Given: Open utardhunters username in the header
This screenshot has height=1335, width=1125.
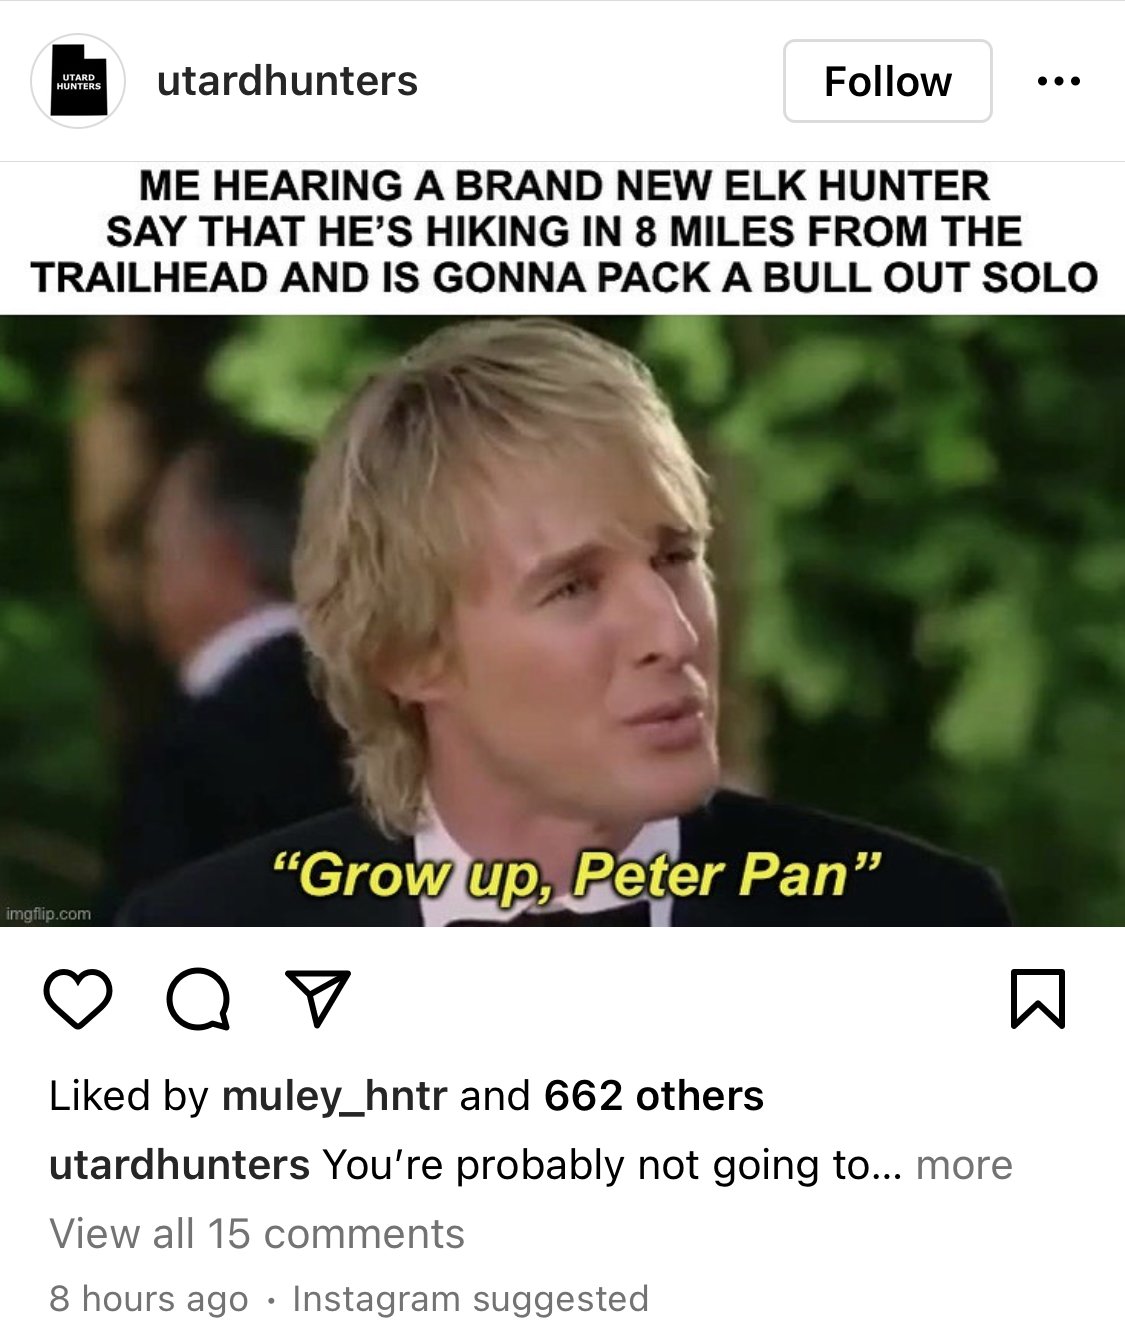Looking at the screenshot, I should pos(287,81).
